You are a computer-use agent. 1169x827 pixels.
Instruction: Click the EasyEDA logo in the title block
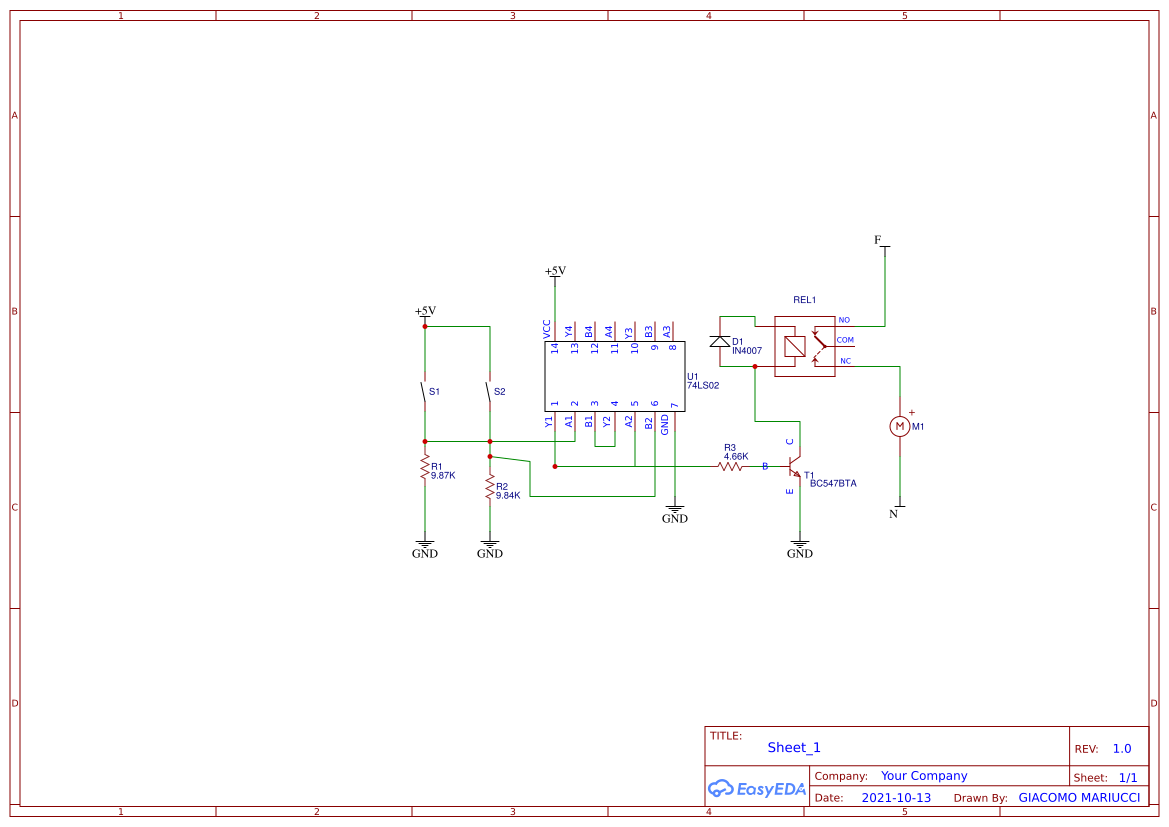[757, 789]
